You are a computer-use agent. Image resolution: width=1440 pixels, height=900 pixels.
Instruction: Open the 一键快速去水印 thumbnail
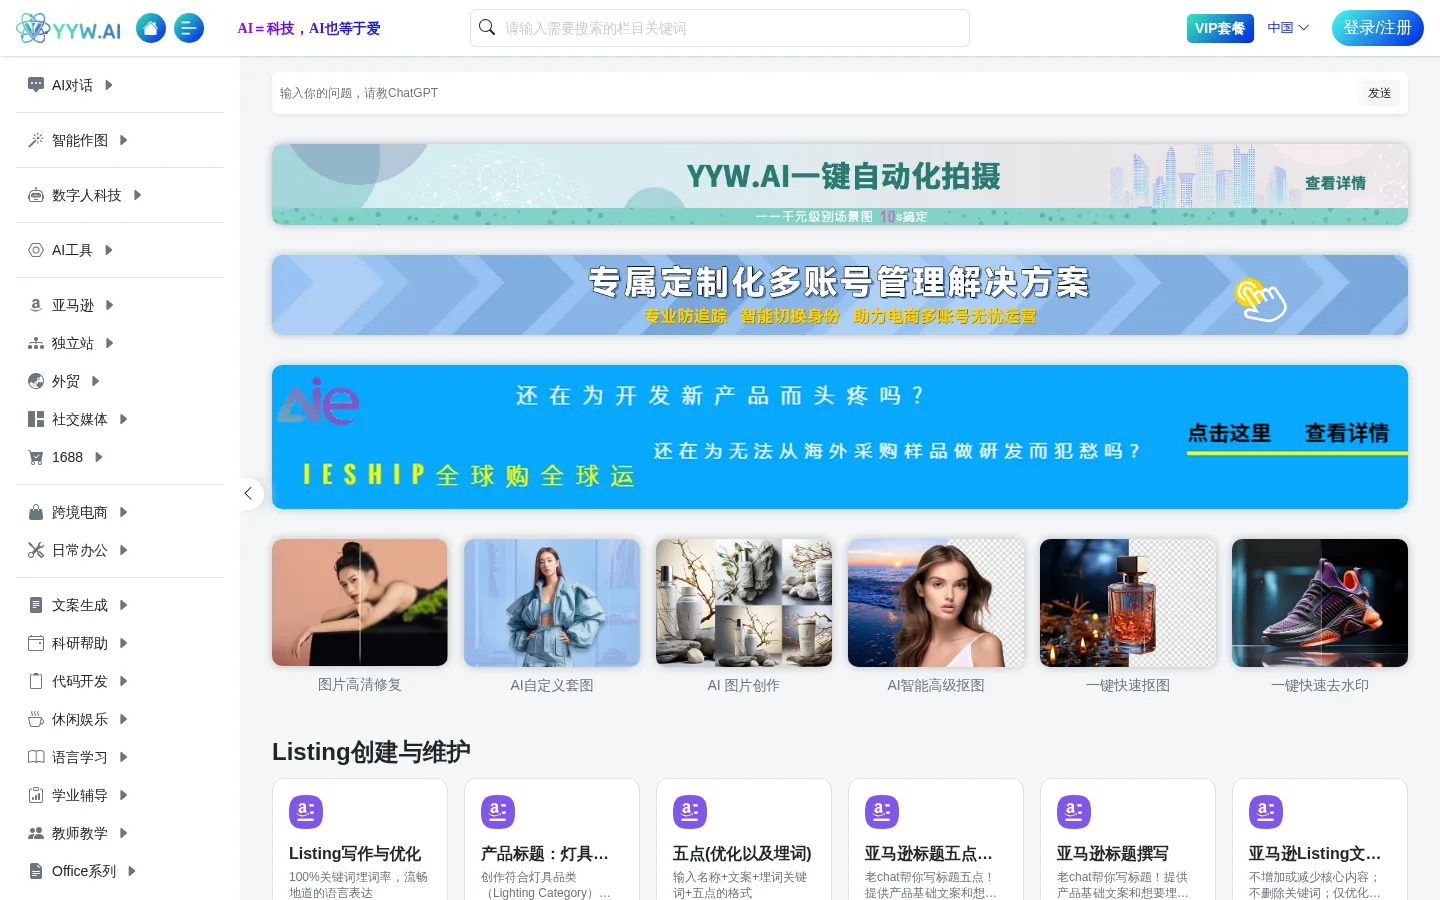pyautogui.click(x=1320, y=603)
